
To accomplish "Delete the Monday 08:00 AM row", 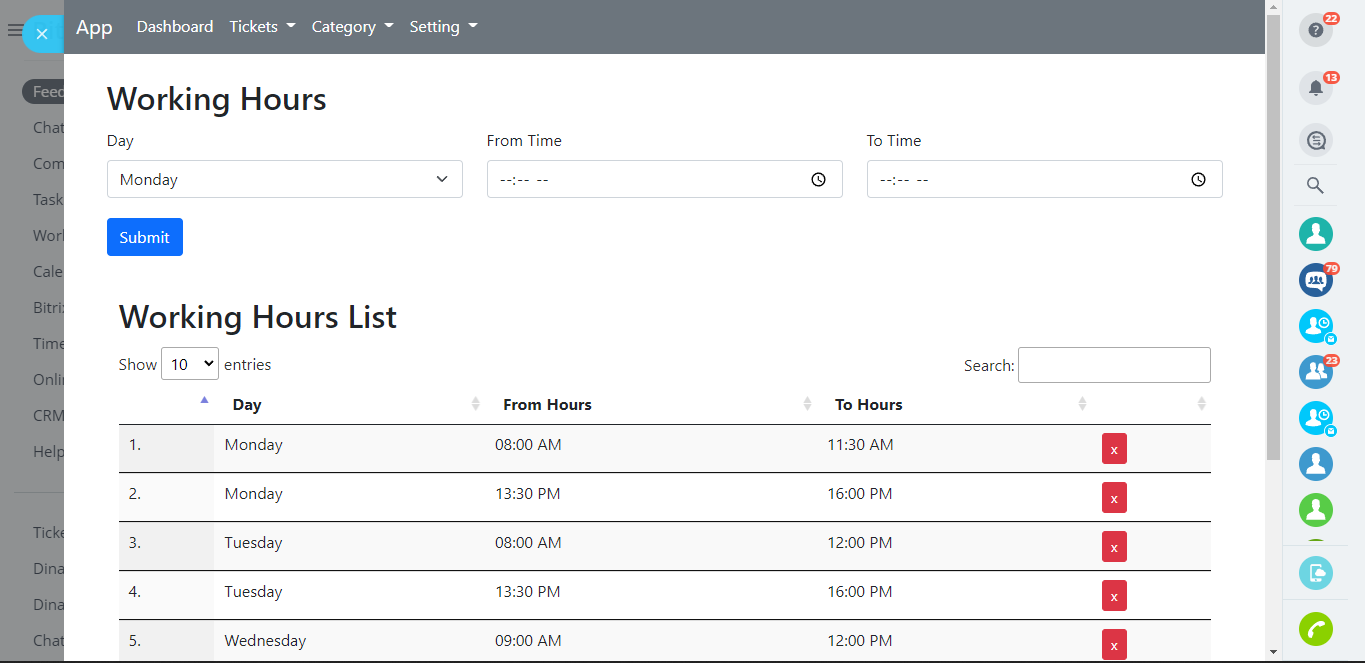I will pos(1114,449).
